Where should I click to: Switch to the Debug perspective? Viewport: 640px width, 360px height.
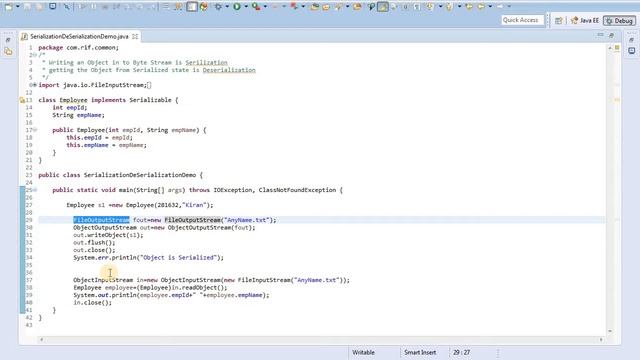(x=619, y=20)
